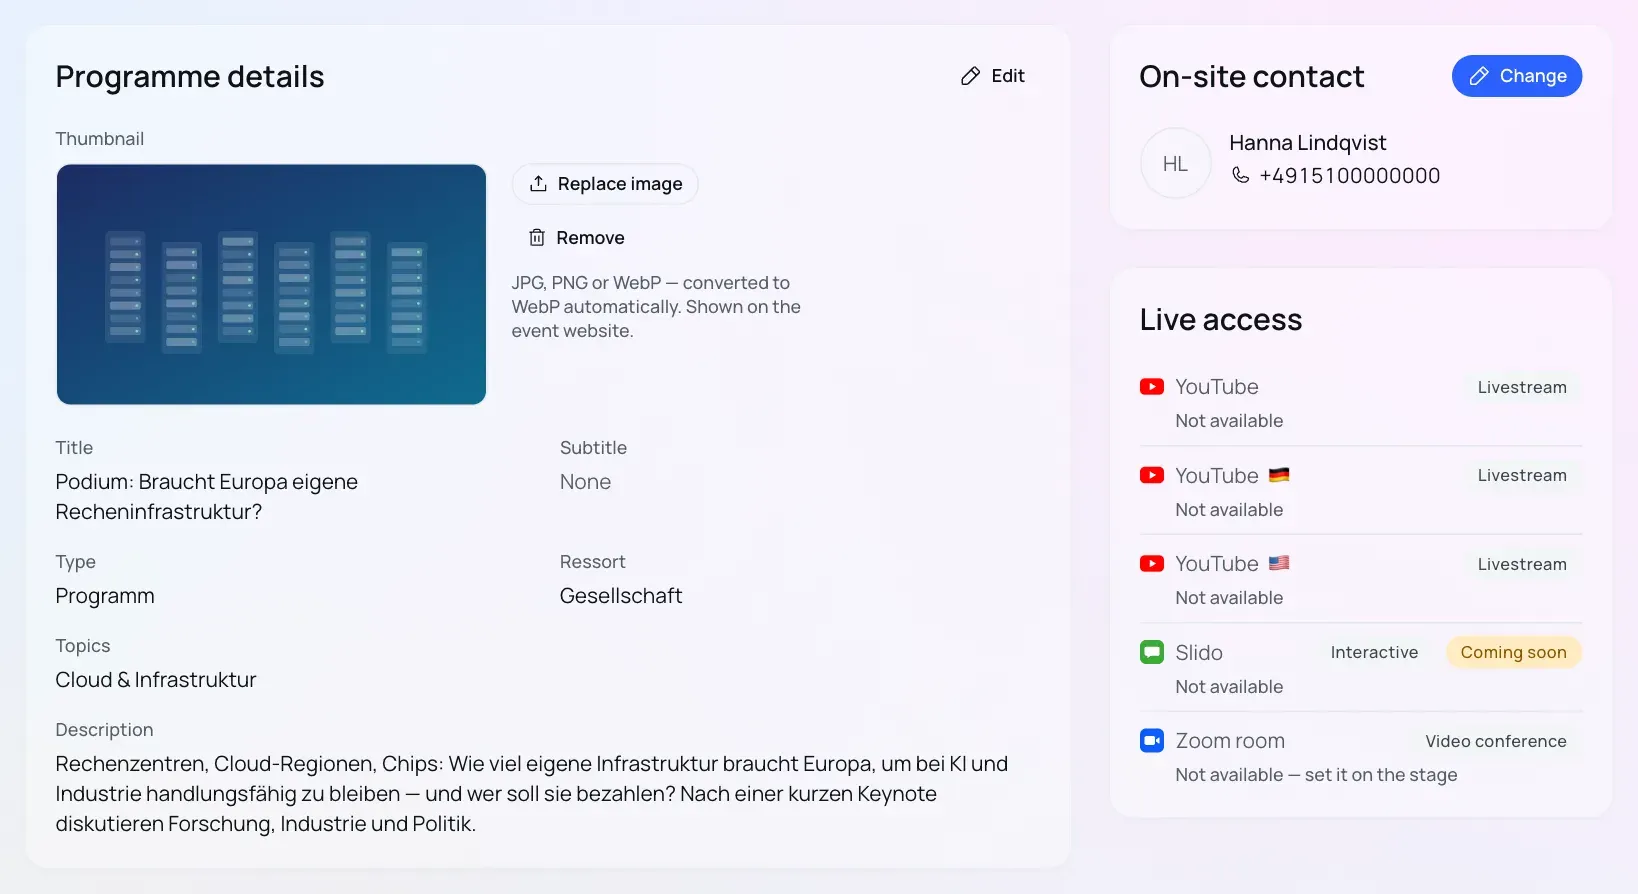Click the YouTube icon in the US flag row

[x=1151, y=563]
